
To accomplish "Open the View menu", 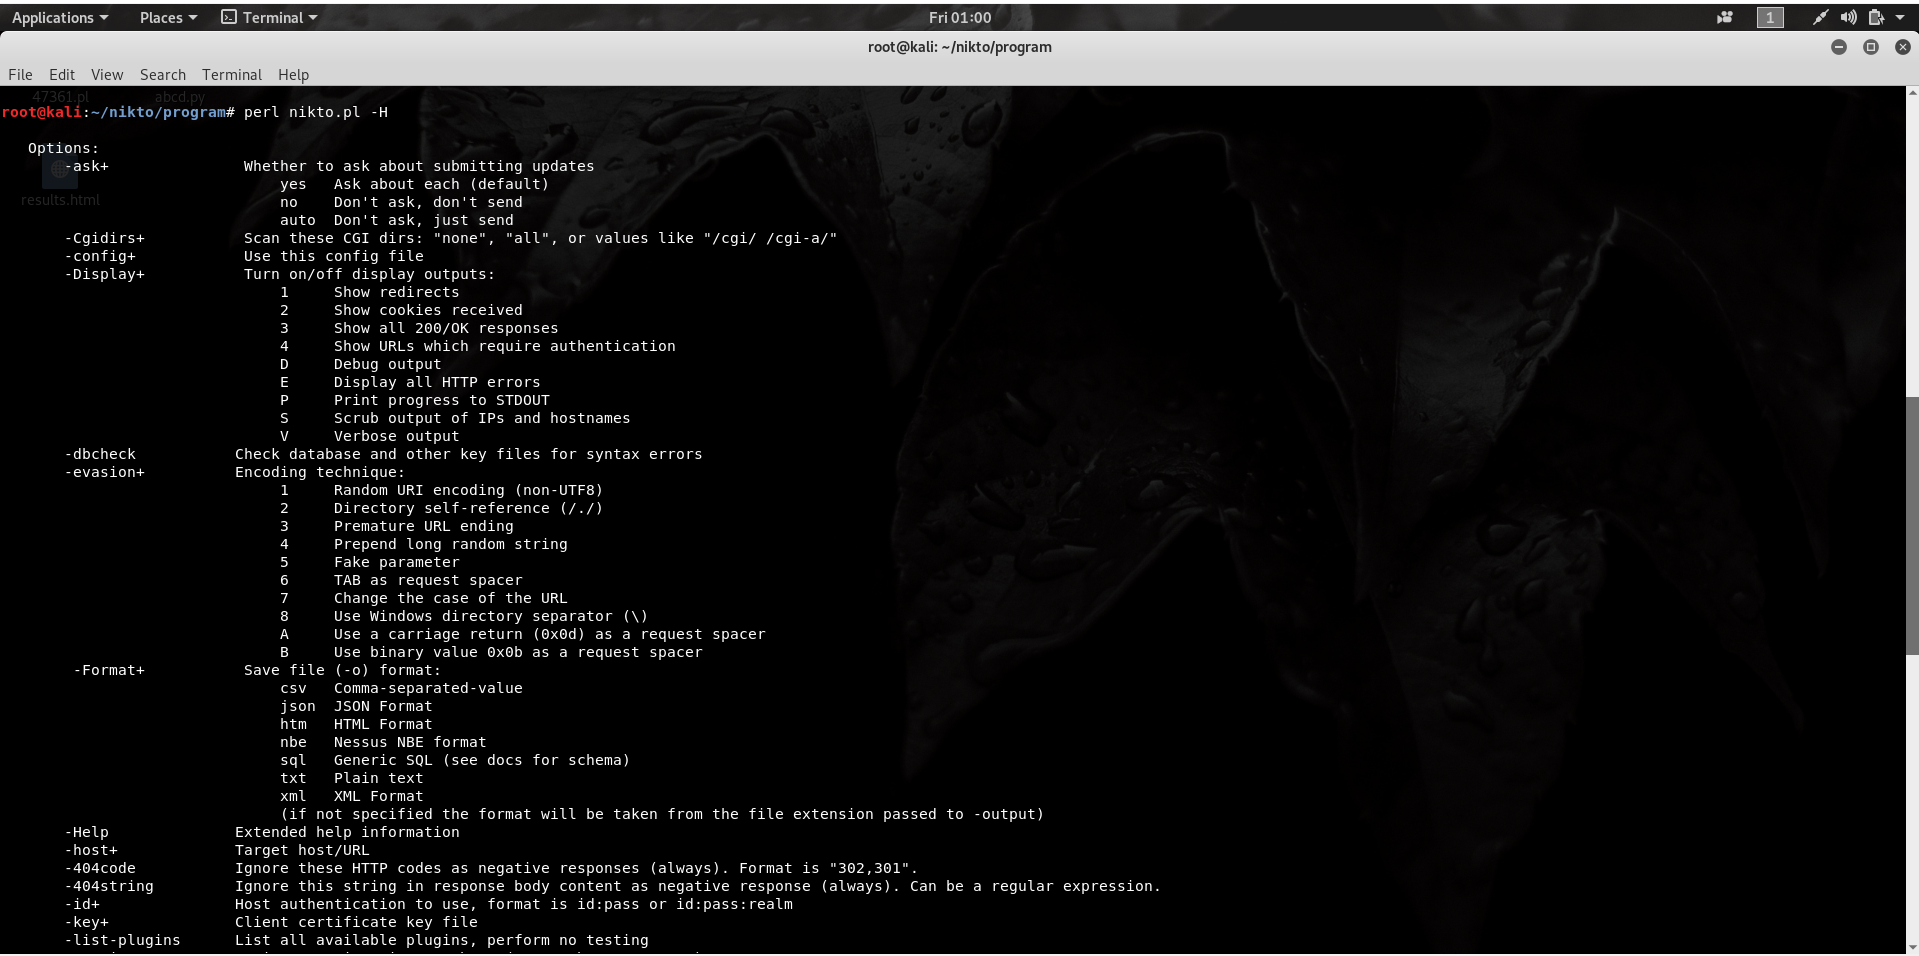I will tap(106, 74).
